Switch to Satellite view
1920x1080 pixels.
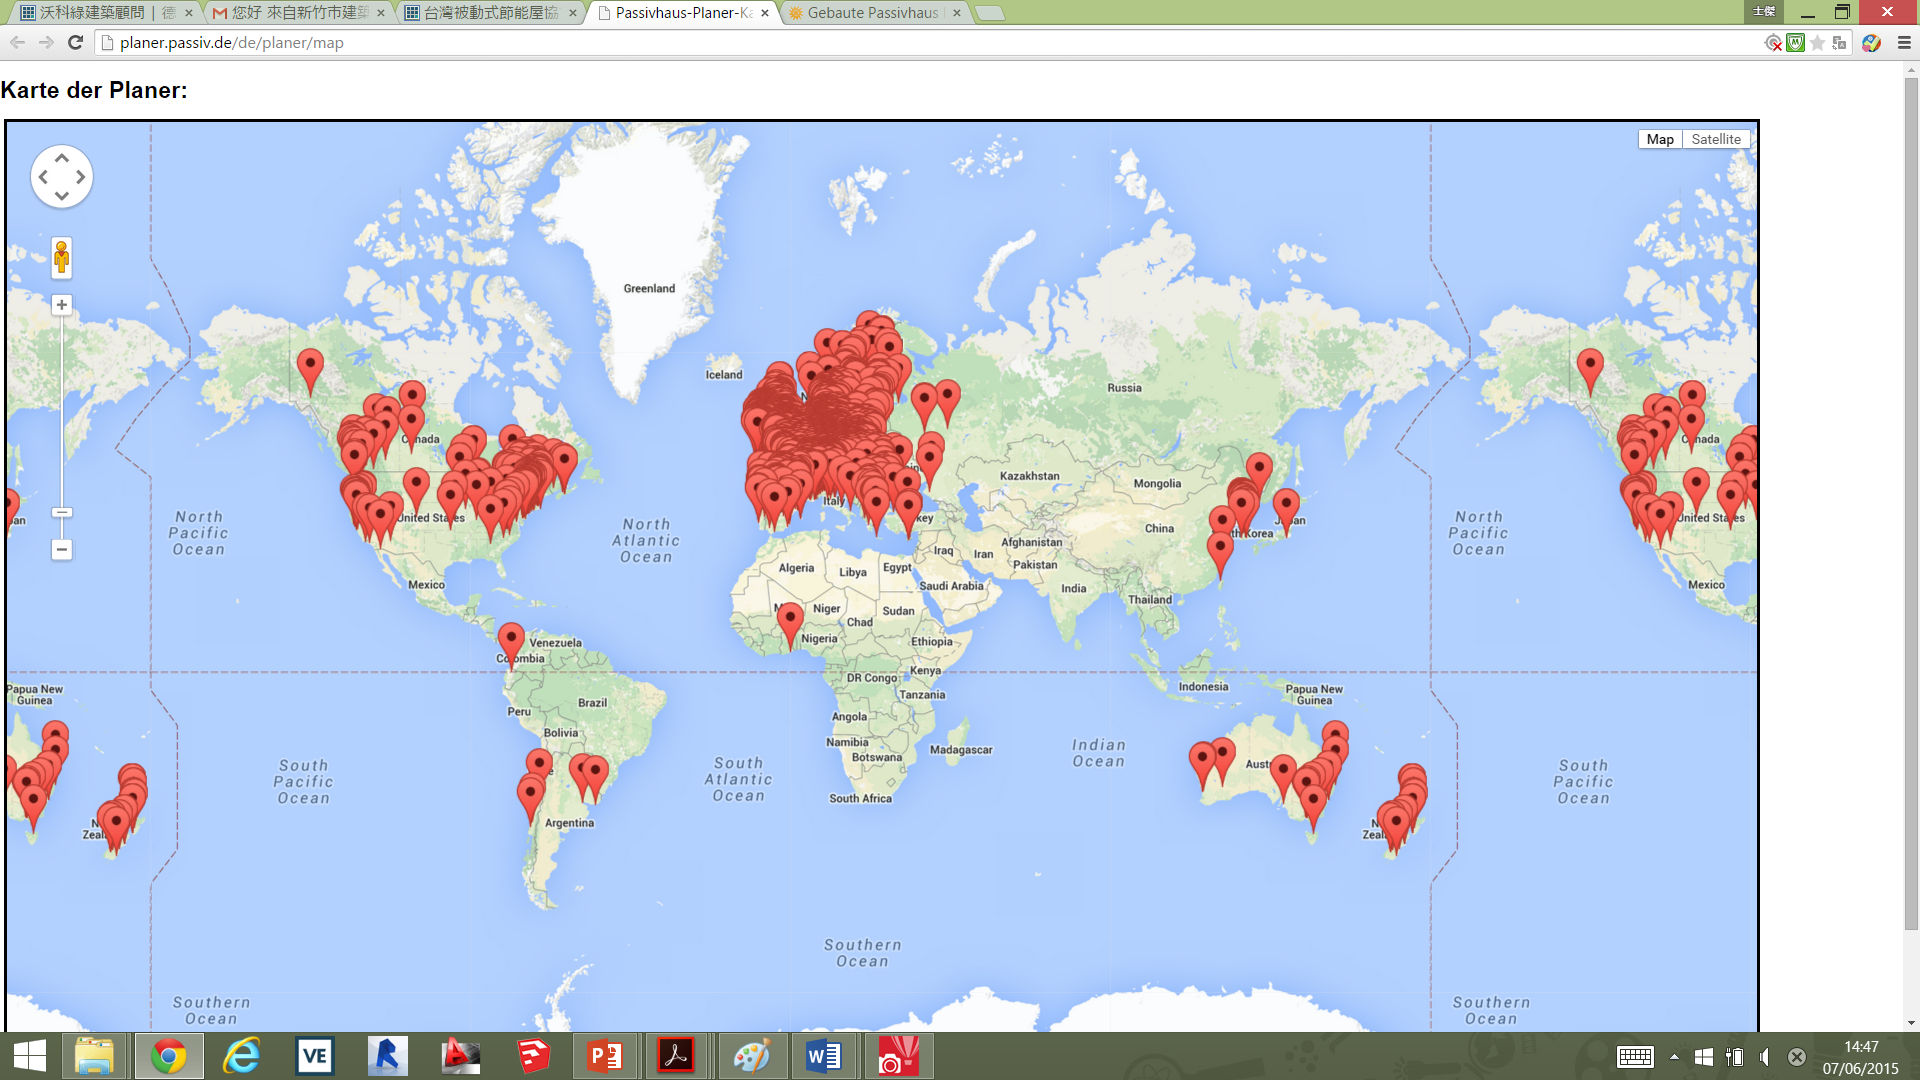click(x=1716, y=139)
